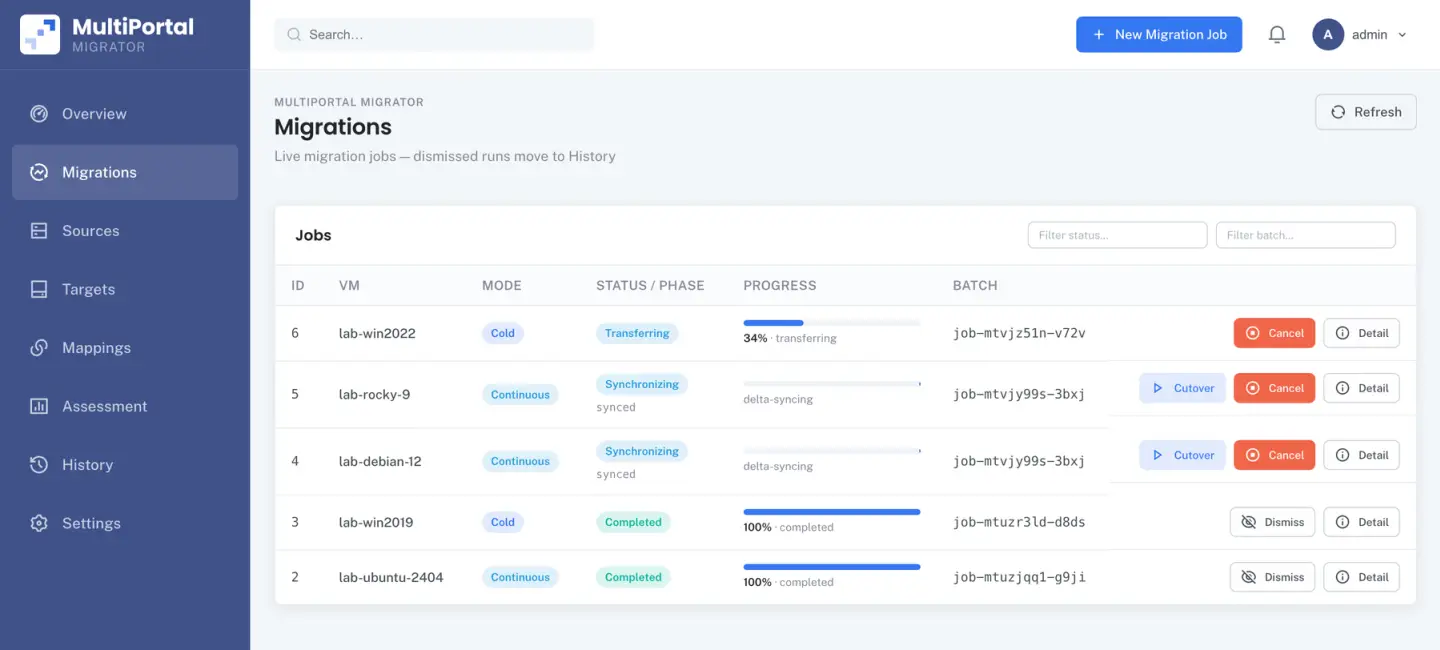Click the Sources server icon in sidebar
The image size is (1440, 650).
click(39, 231)
